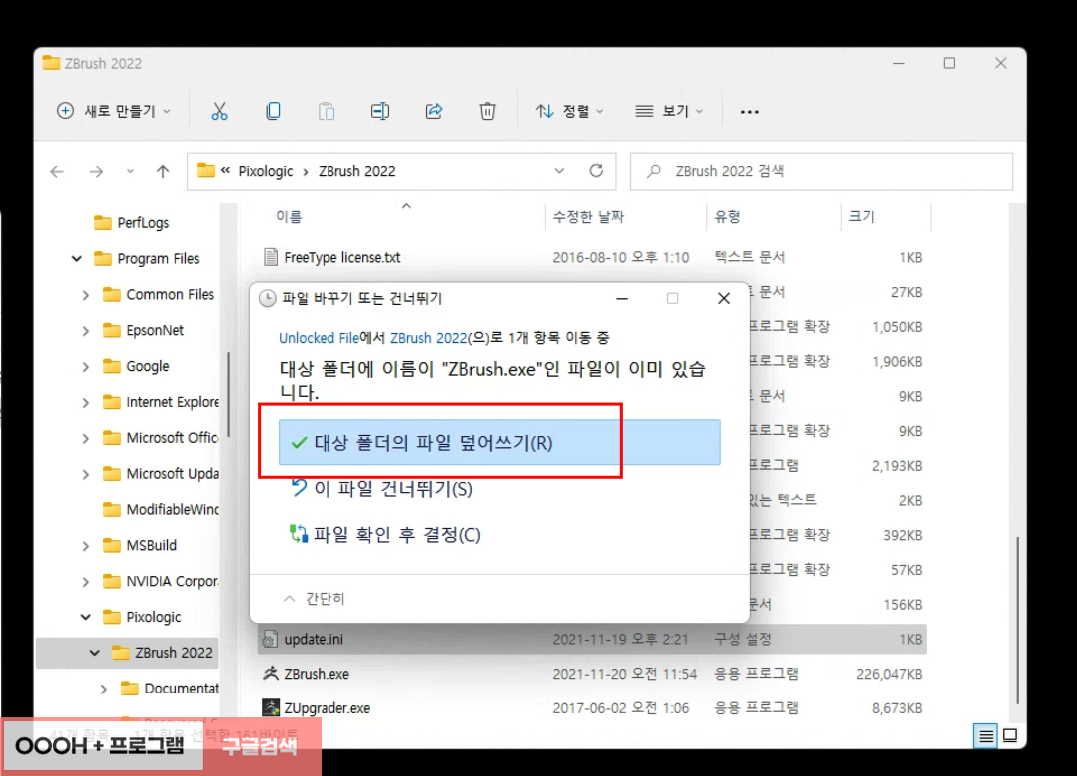The width and height of the screenshot is (1077, 776).
Task: Minimize the replace or skip dialog
Action: coord(622,298)
